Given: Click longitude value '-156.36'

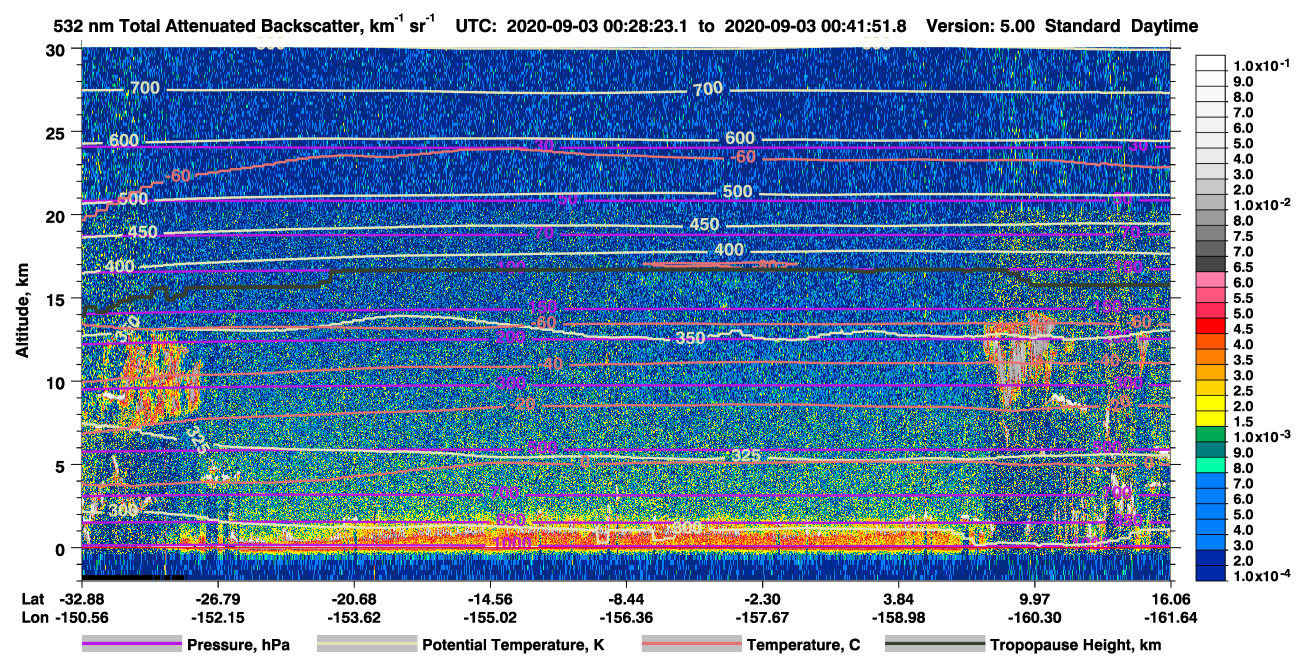Looking at the screenshot, I should pos(625,617).
